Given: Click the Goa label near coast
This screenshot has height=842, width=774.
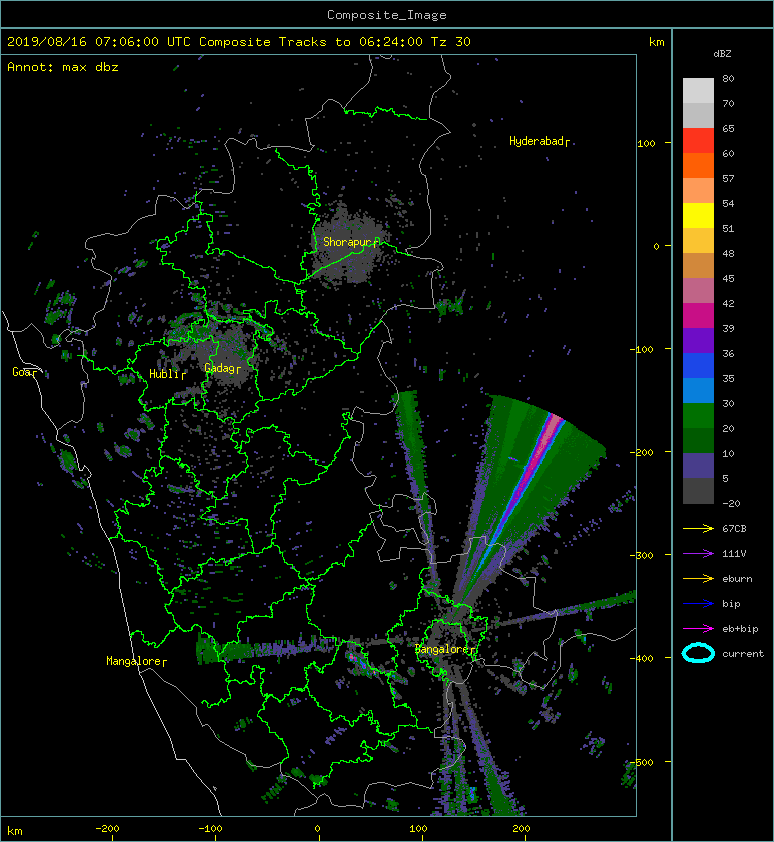Looking at the screenshot, I should tap(22, 372).
